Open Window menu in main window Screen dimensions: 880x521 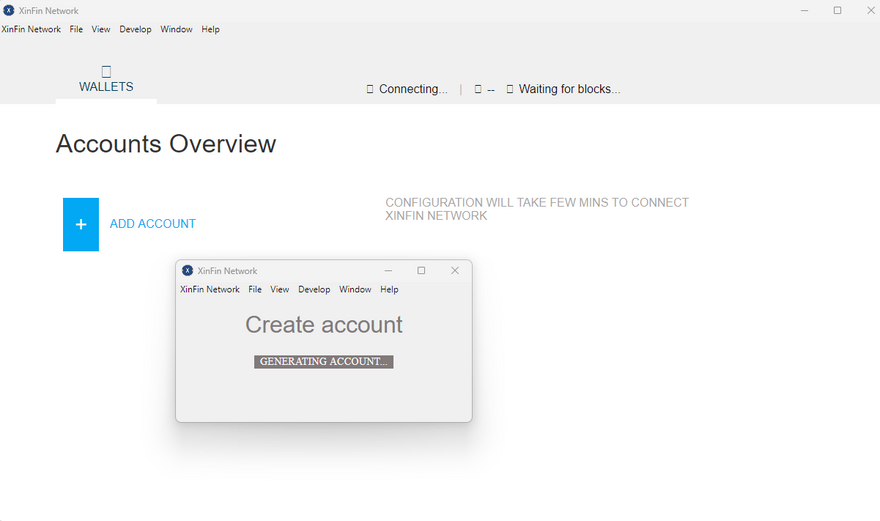tap(176, 29)
